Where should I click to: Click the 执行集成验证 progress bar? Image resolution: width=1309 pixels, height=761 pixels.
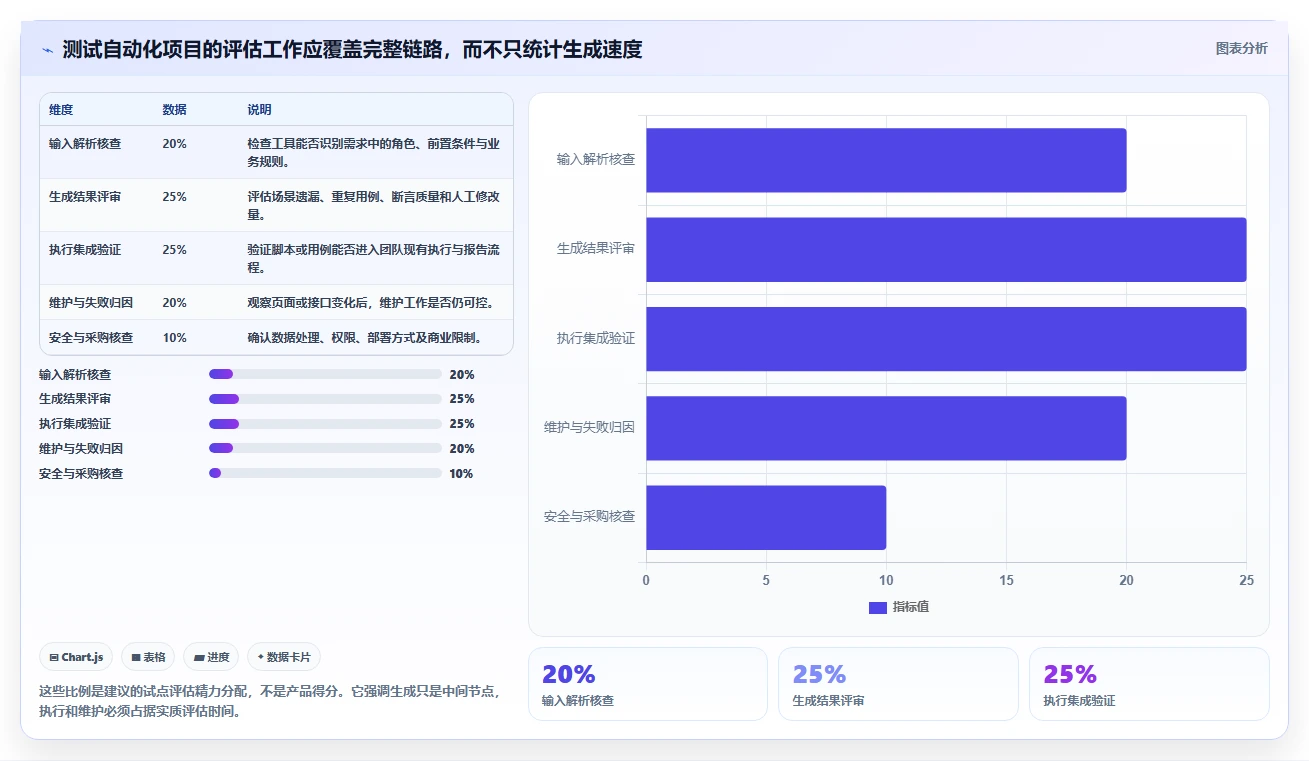tap(325, 424)
